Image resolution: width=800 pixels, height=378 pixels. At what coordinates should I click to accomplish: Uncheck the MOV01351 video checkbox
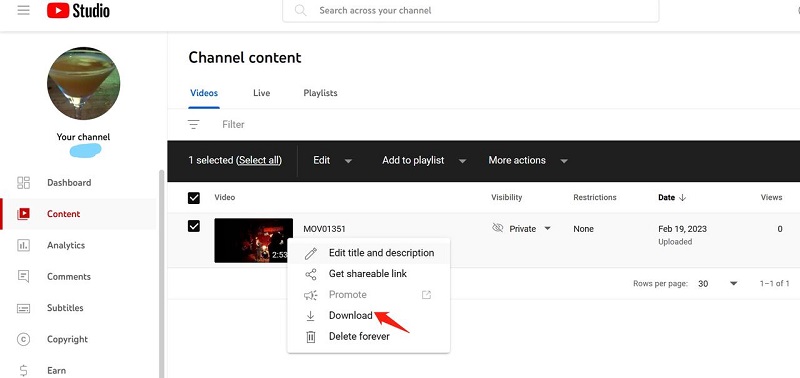pos(194,225)
